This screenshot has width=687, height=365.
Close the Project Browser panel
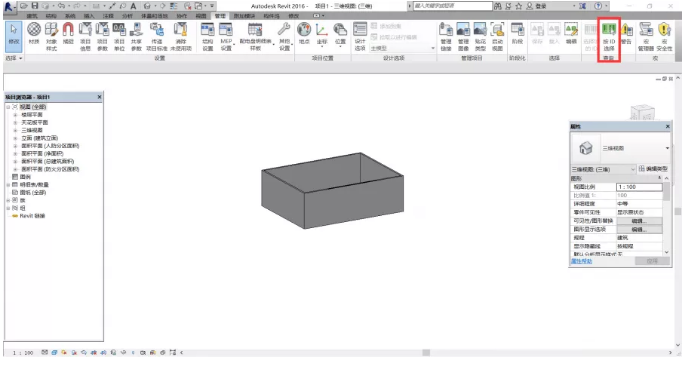click(x=99, y=97)
